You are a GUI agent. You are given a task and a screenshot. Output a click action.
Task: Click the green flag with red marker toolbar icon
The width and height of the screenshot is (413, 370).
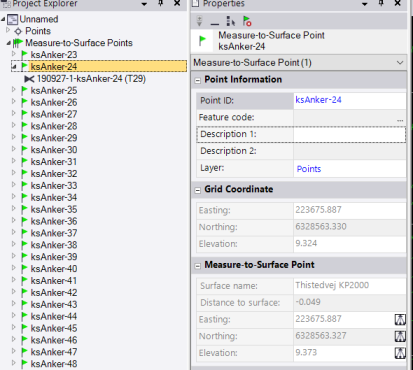247,21
